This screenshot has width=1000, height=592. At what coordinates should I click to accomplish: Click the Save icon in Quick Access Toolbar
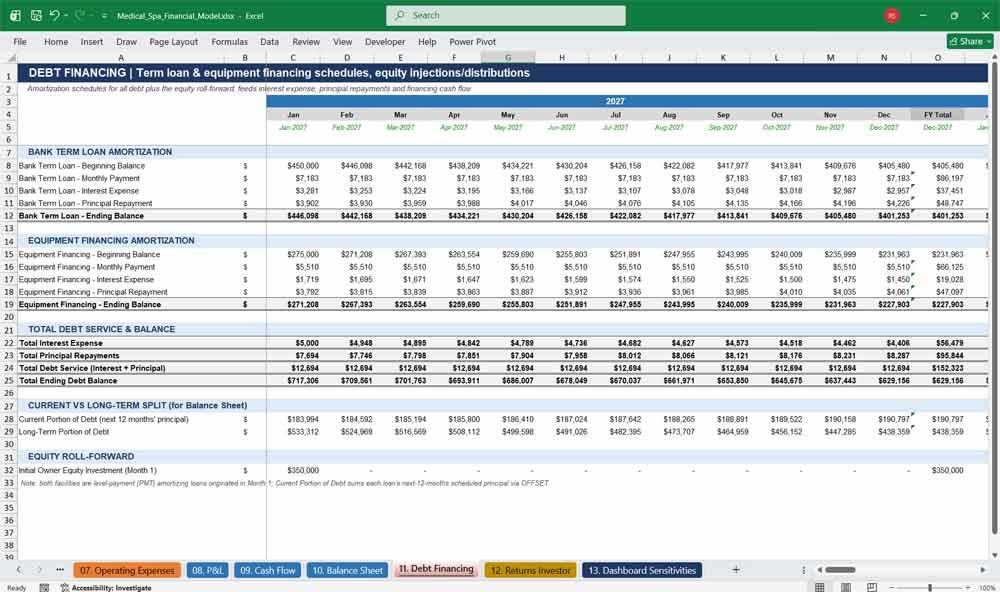(x=36, y=15)
